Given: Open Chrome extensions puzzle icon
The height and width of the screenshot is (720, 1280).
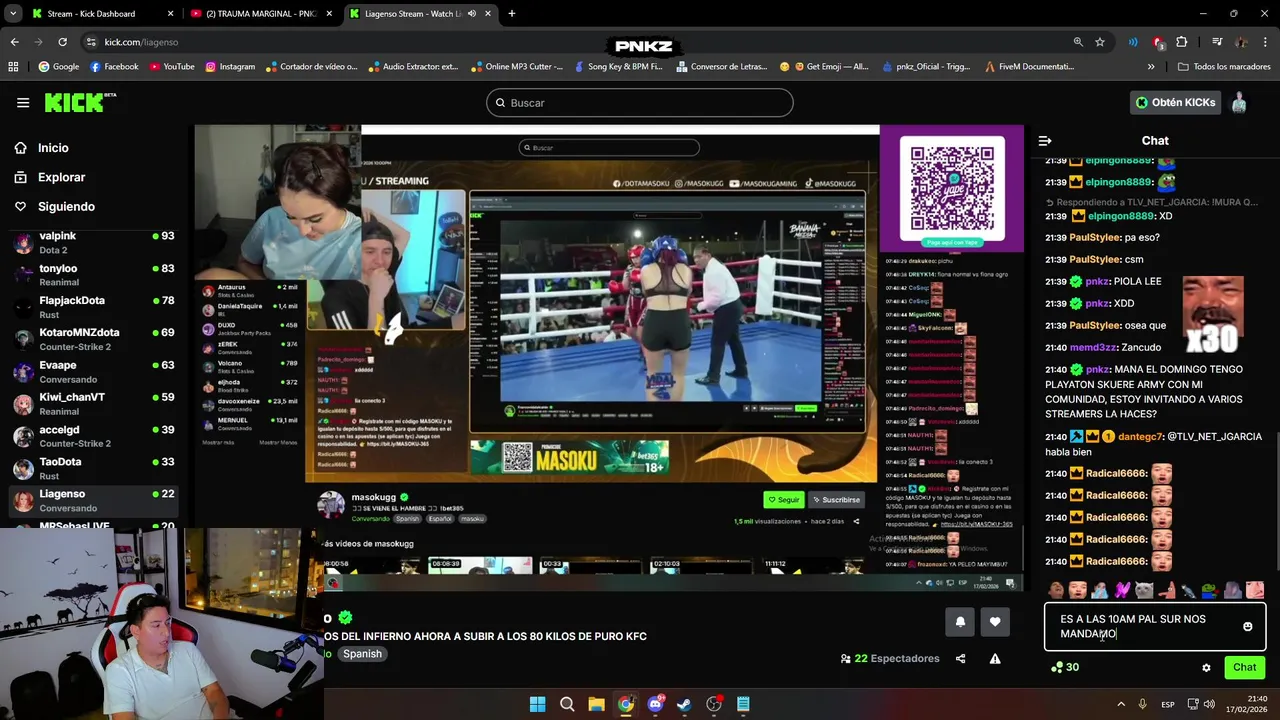Looking at the screenshot, I should [1182, 42].
